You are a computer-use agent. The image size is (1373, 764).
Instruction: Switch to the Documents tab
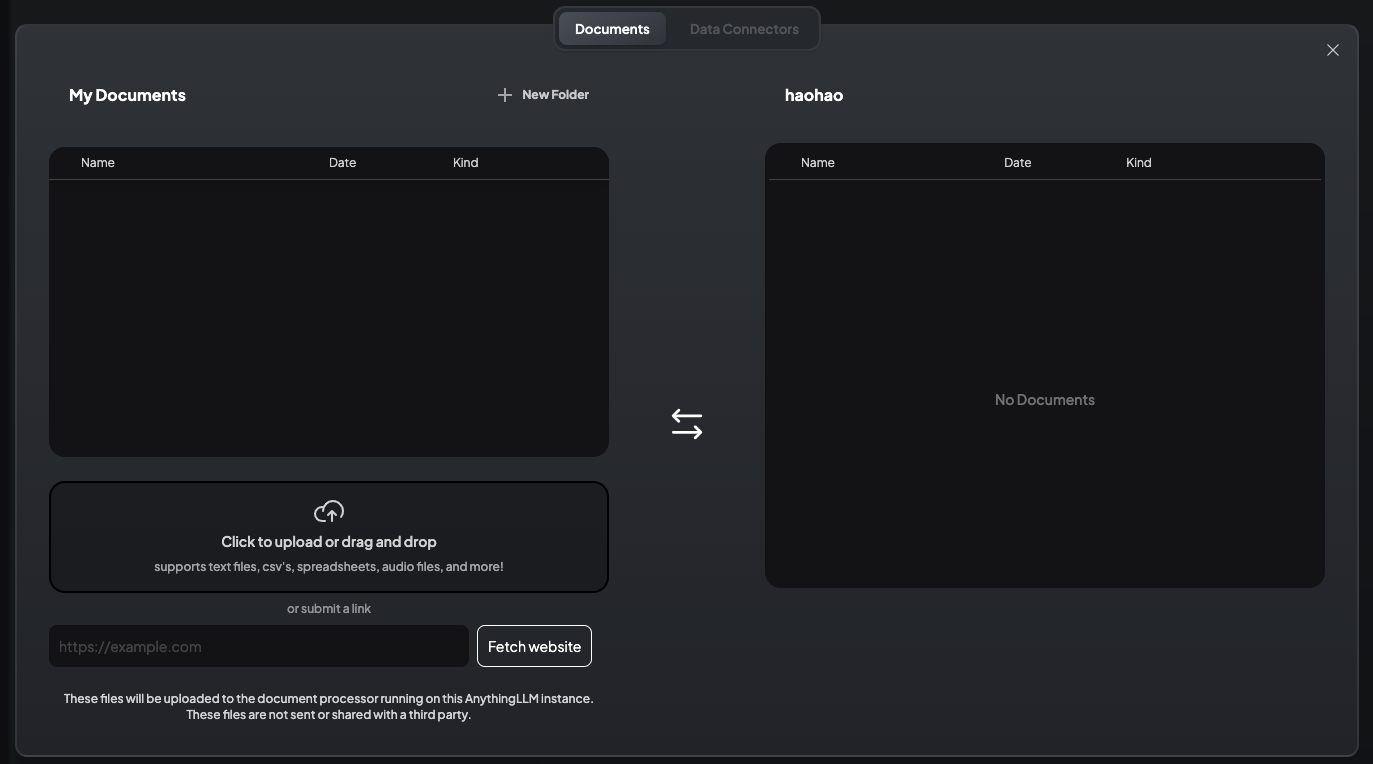(x=612, y=29)
